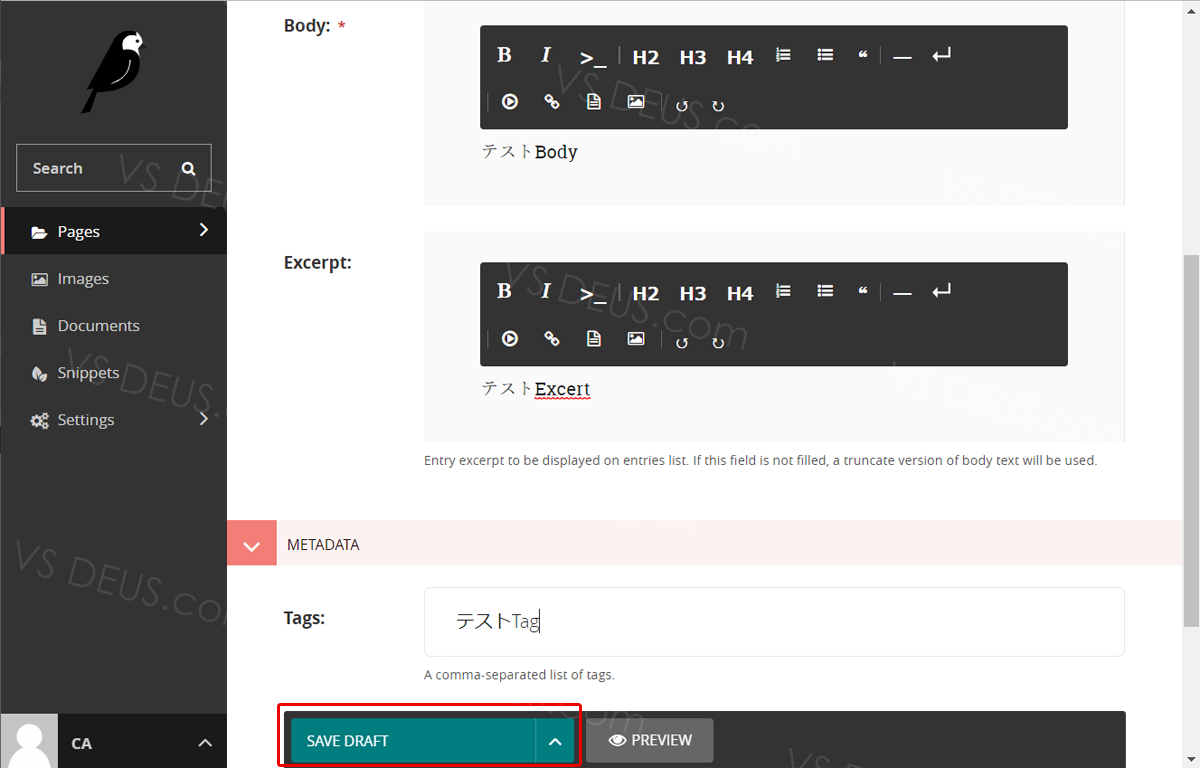Toggle bold in the Body editor toolbar
Image resolution: width=1200 pixels, height=768 pixels.
pos(504,55)
